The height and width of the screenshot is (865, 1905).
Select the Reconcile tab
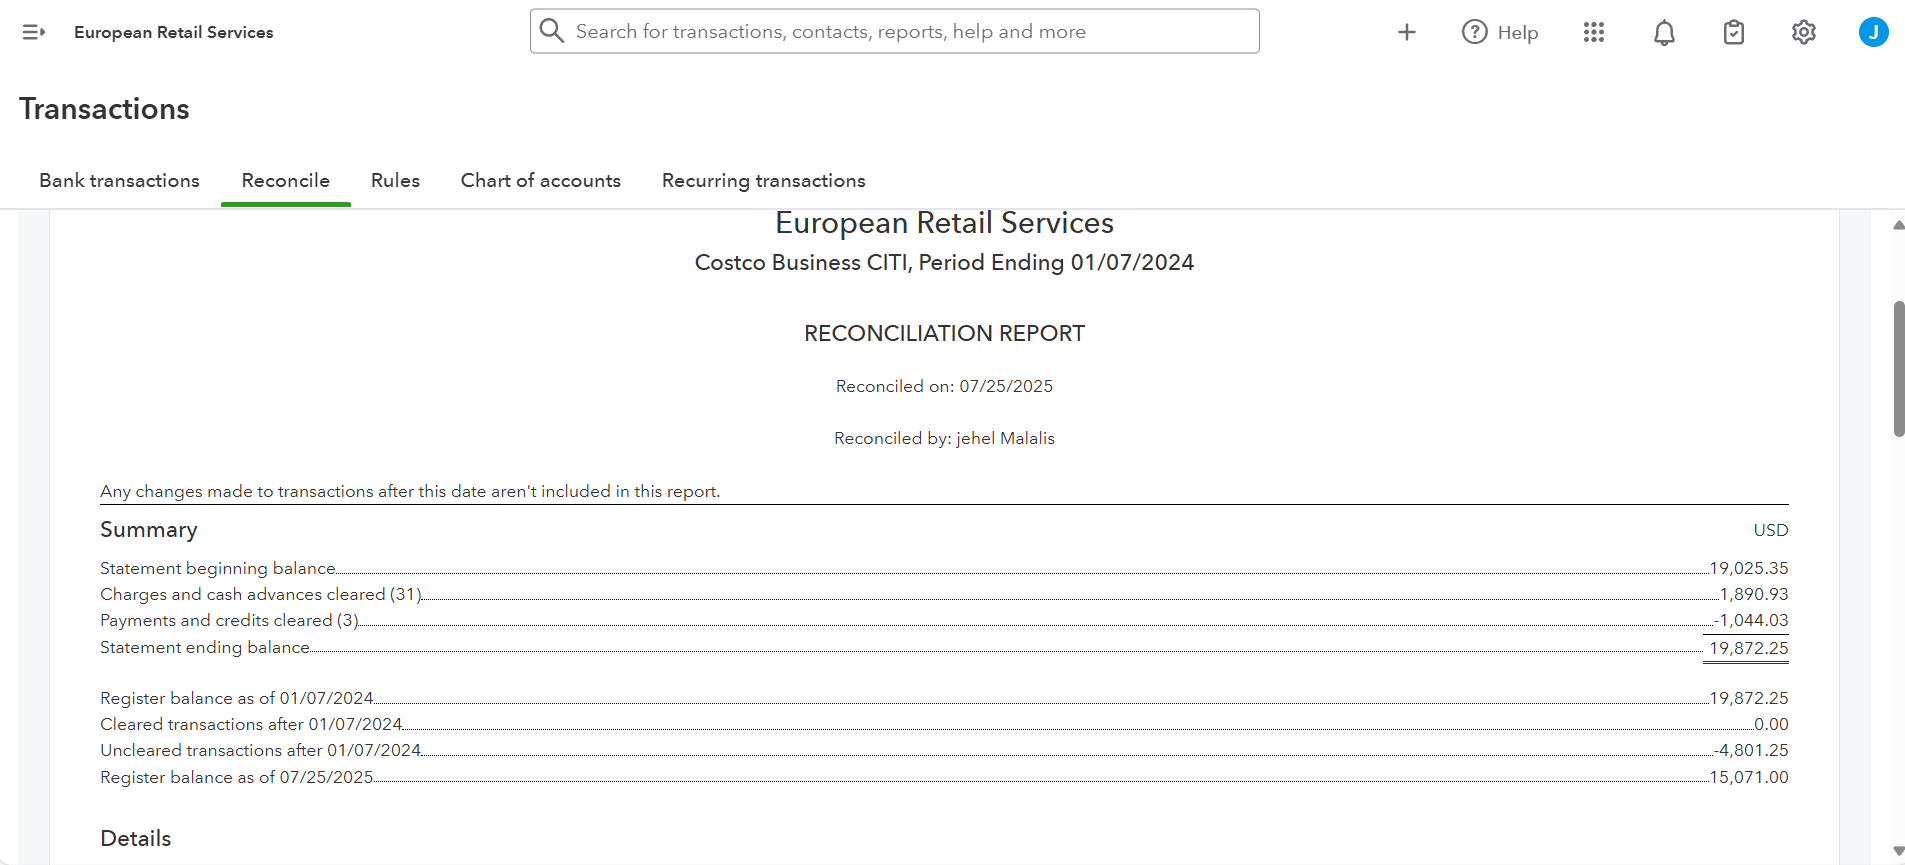pos(286,181)
